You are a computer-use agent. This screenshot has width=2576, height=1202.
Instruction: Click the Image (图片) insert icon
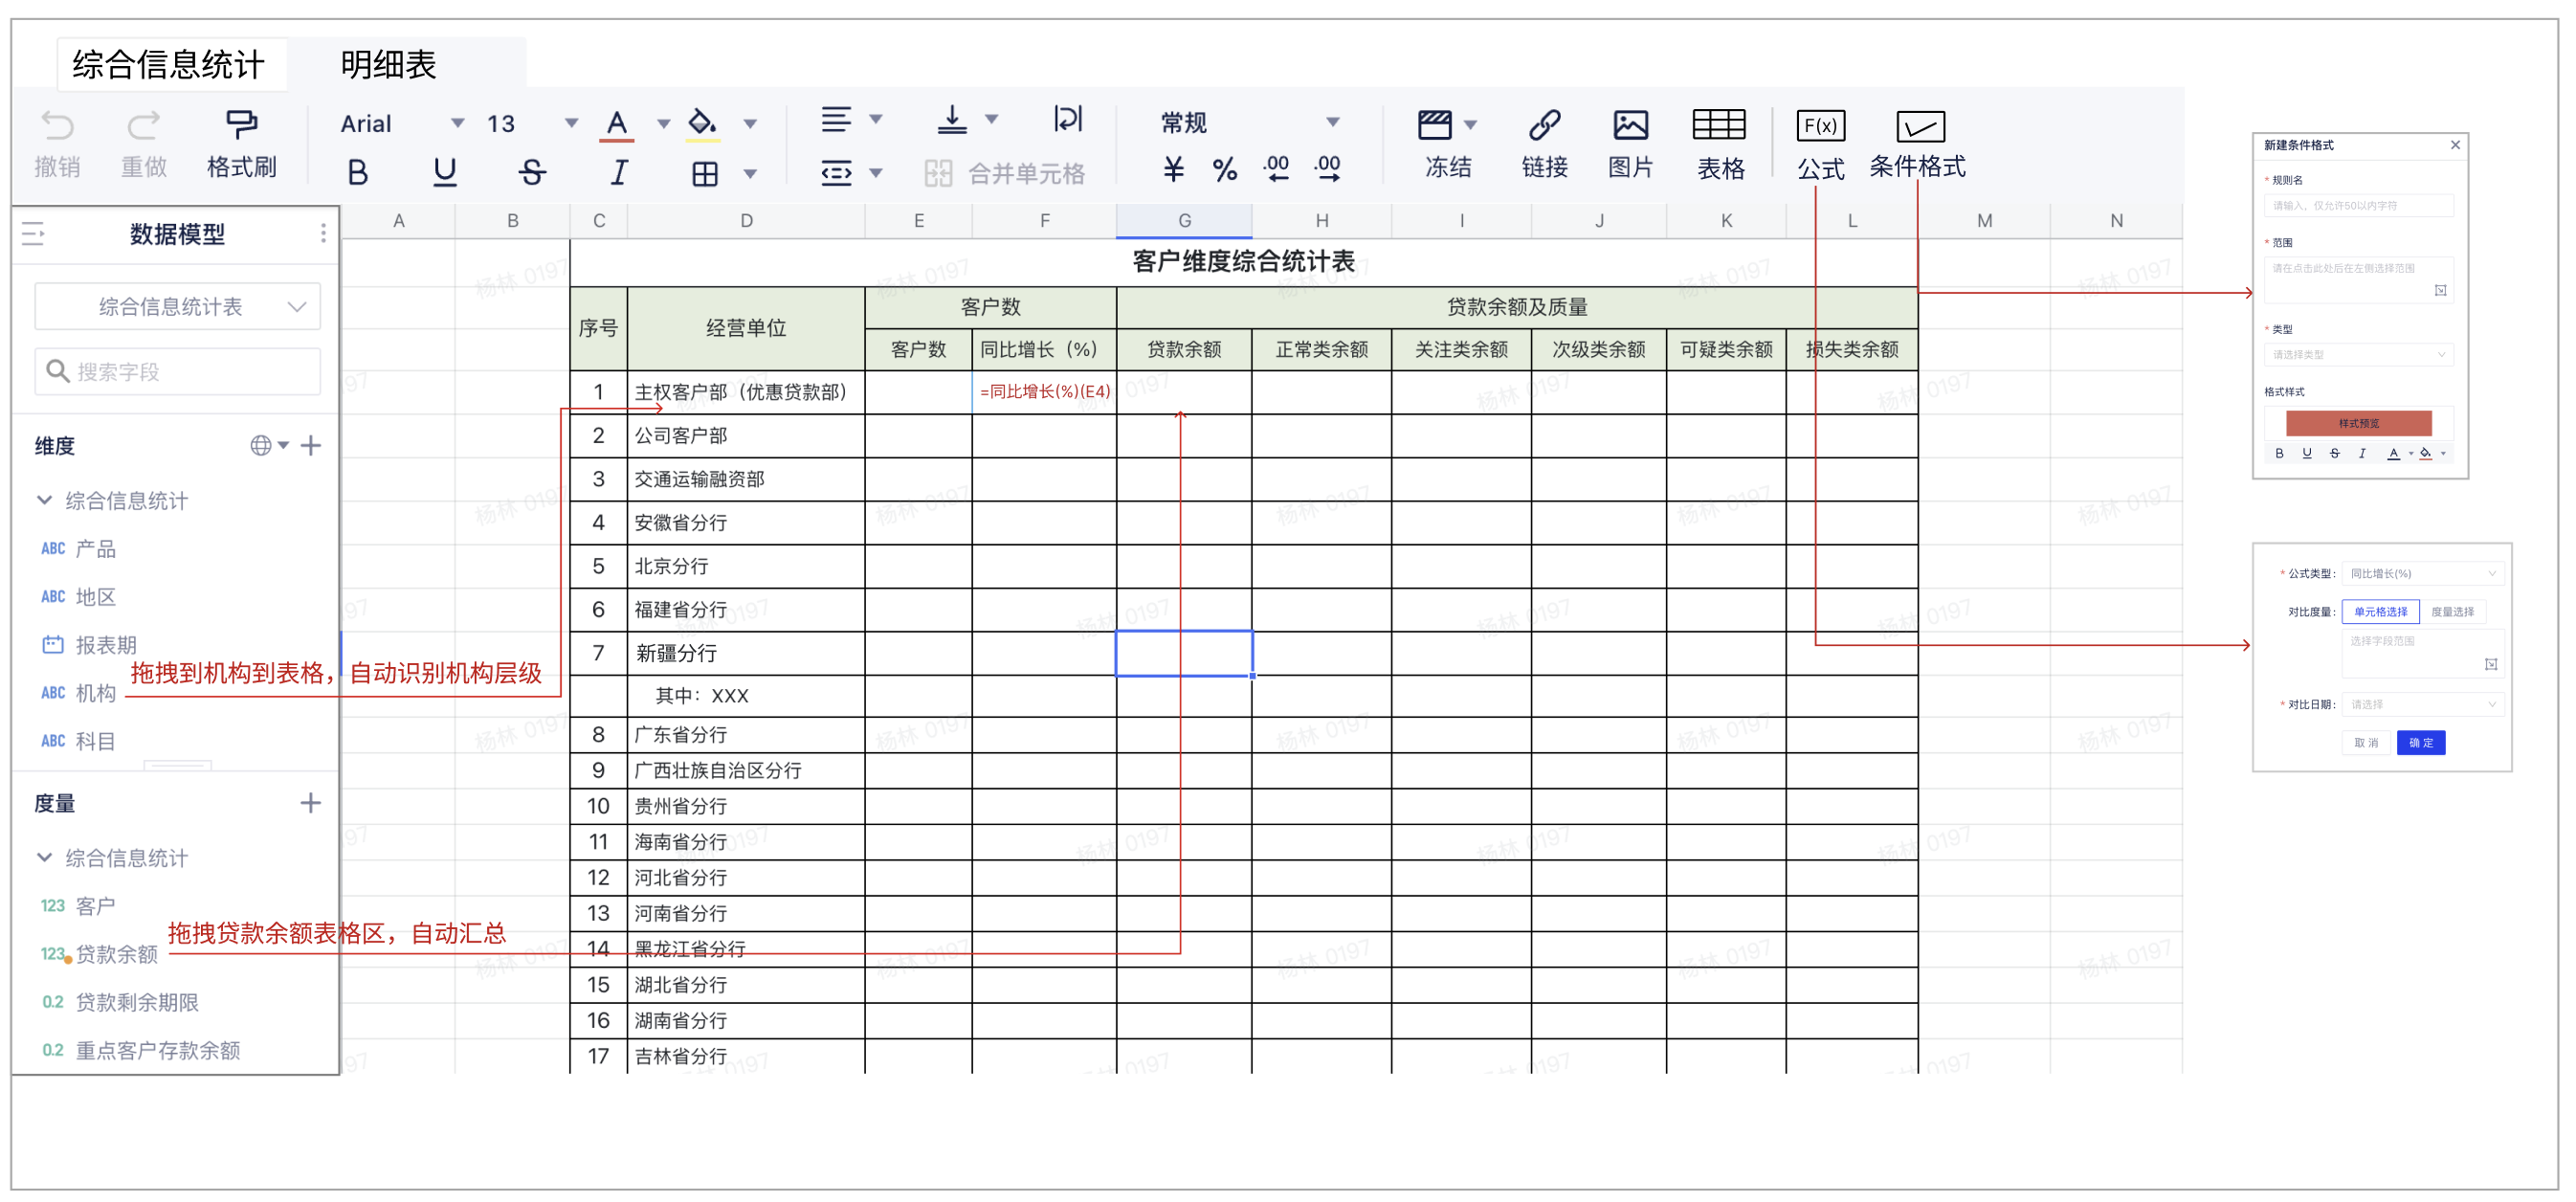click(1629, 125)
